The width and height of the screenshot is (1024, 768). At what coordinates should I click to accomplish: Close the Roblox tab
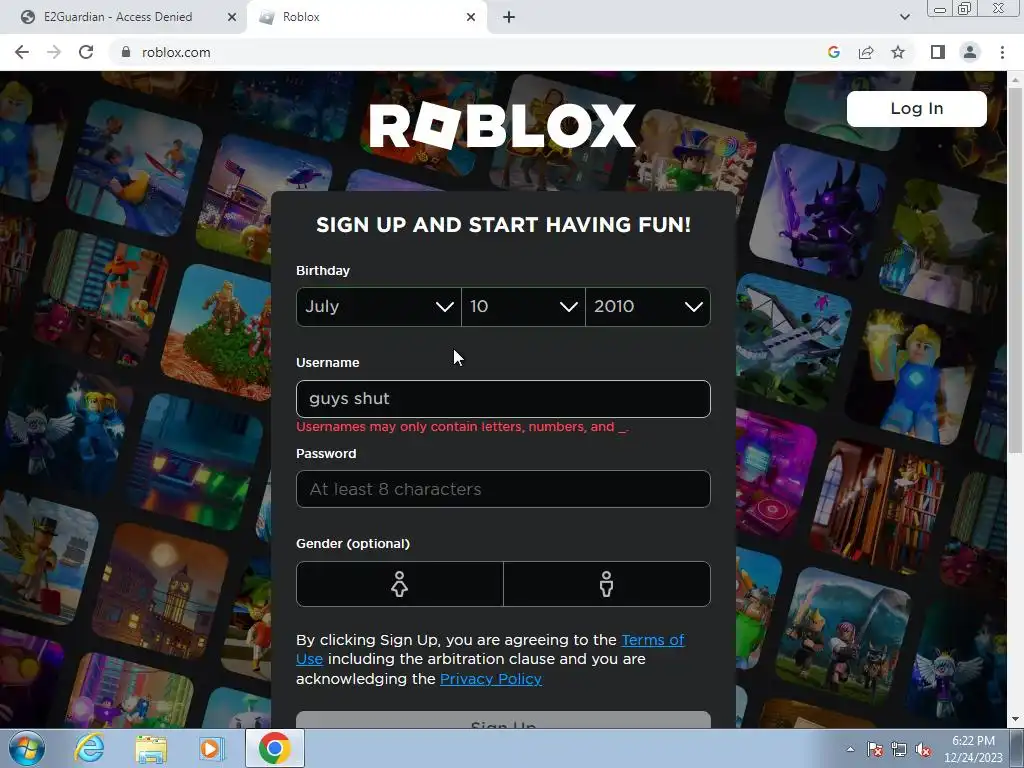pos(471,17)
